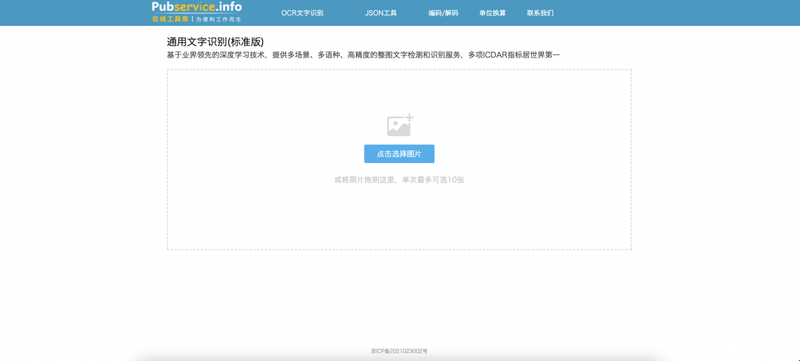The height and width of the screenshot is (361, 800).
Task: Open the 联系我们 page
Action: click(540, 13)
